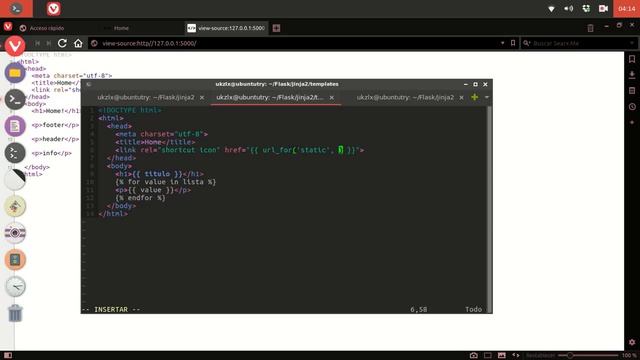This screenshot has height=360, width=640.
Task: Open volume control in system tray
Action: click(x=569, y=9)
